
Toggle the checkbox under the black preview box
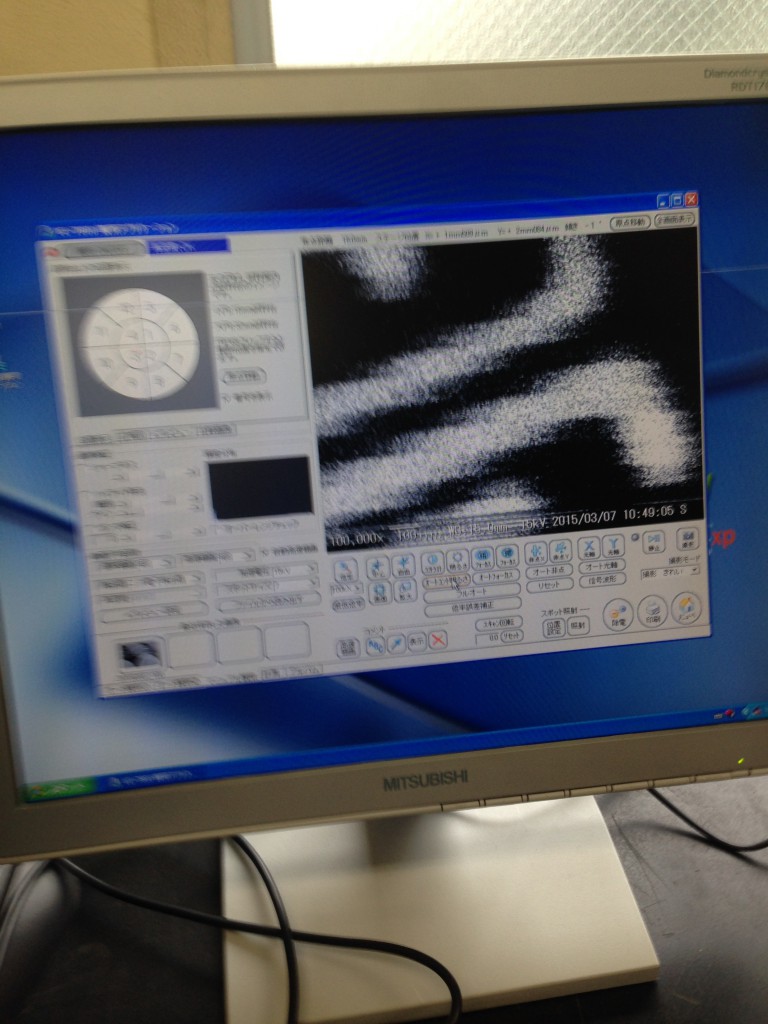point(217,528)
